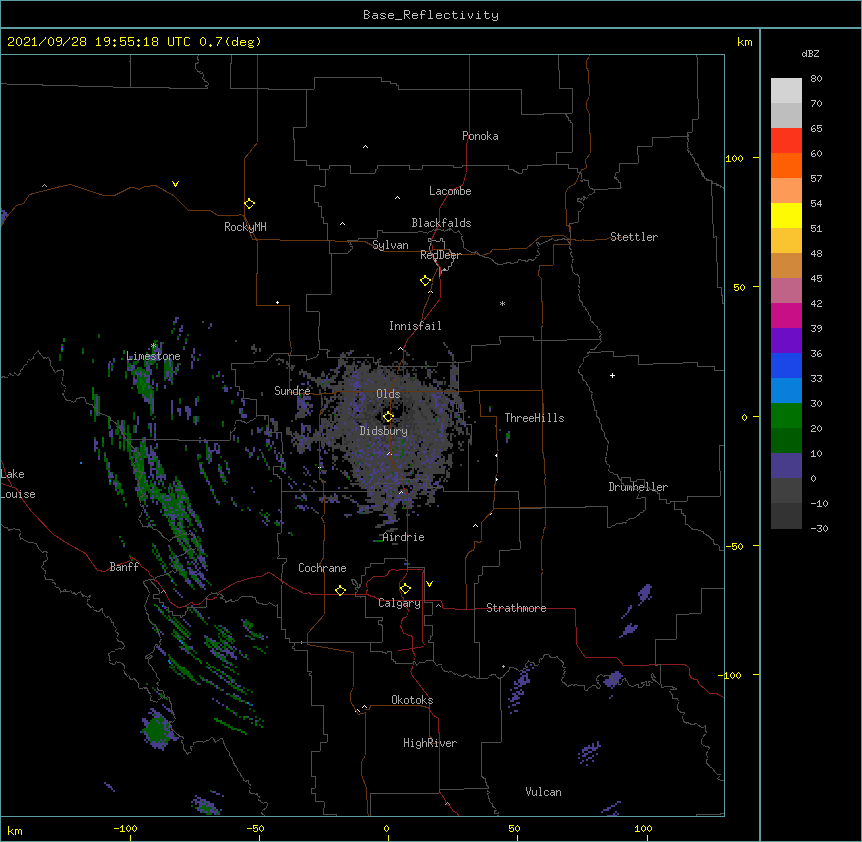Click the Stettler city label
The height and width of the screenshot is (842, 862).
[634, 237]
